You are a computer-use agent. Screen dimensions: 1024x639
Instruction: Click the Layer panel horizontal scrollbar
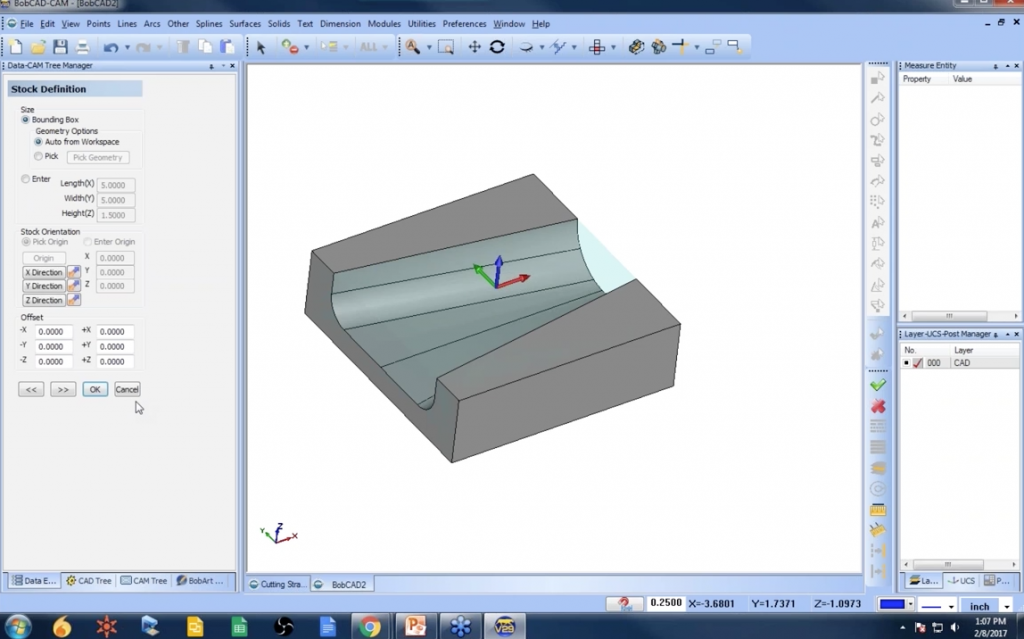tap(959, 564)
